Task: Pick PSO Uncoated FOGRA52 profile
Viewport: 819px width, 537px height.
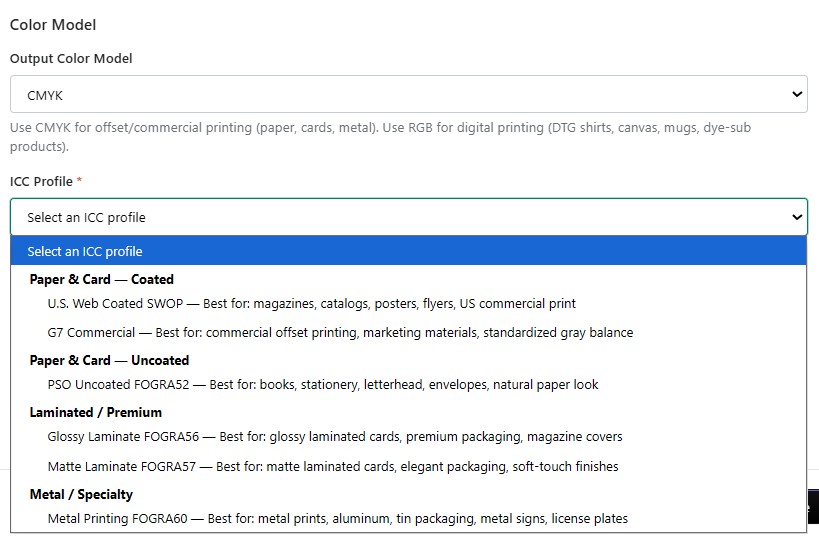Action: [x=408, y=385]
